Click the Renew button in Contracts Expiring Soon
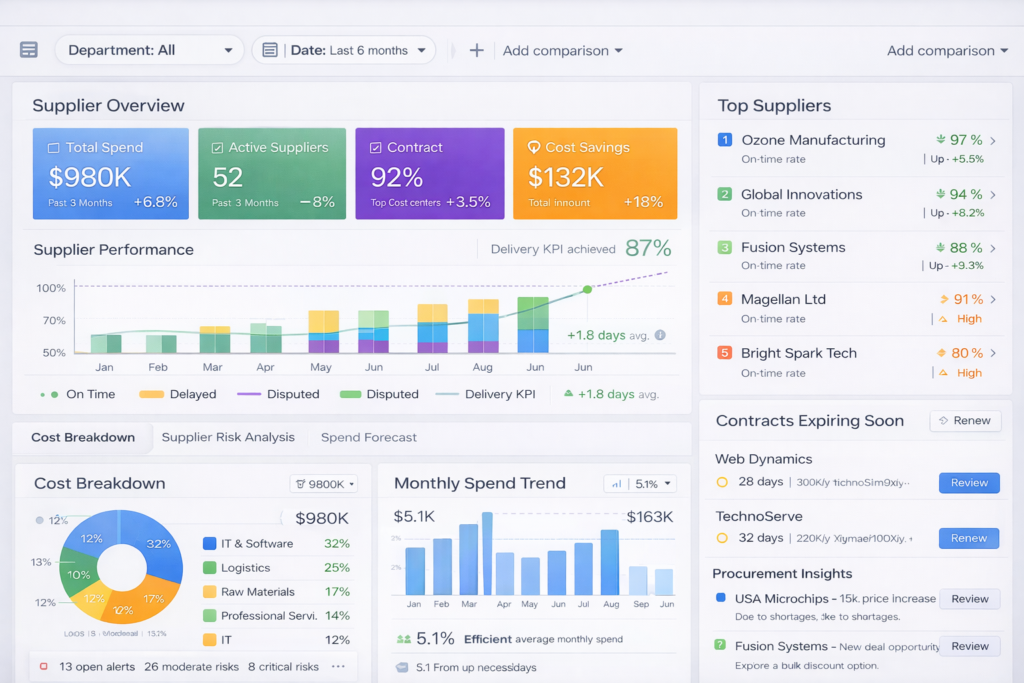Screen dimensions: 1024x683 point(964,421)
